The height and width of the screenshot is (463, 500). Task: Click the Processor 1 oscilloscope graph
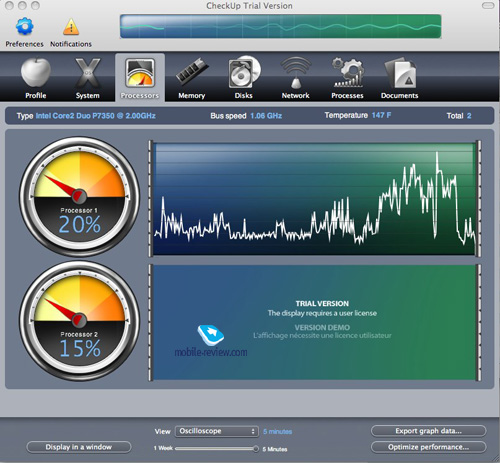click(x=315, y=199)
